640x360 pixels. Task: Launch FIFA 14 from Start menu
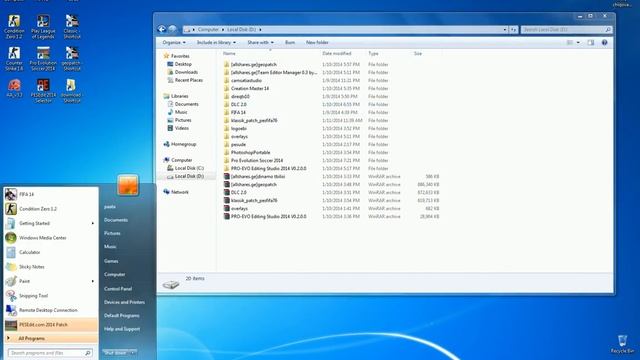[x=51, y=194]
